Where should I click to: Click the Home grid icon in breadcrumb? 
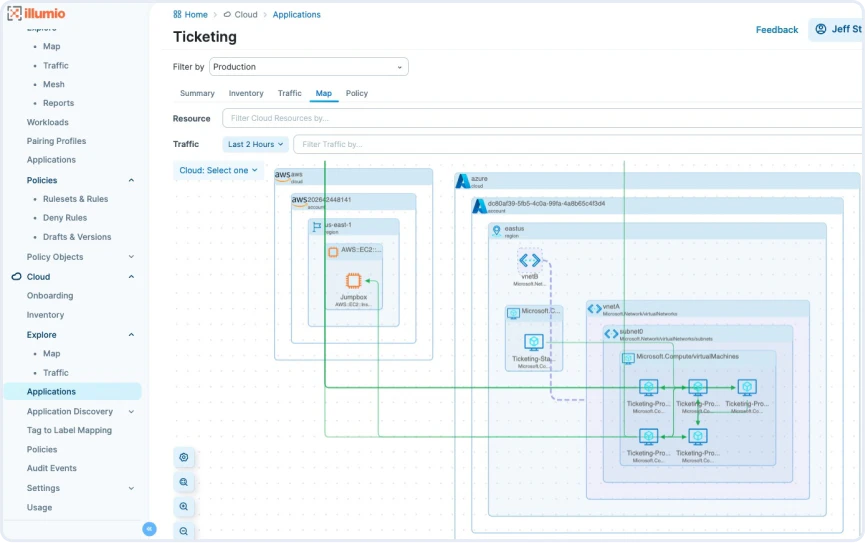[177, 14]
